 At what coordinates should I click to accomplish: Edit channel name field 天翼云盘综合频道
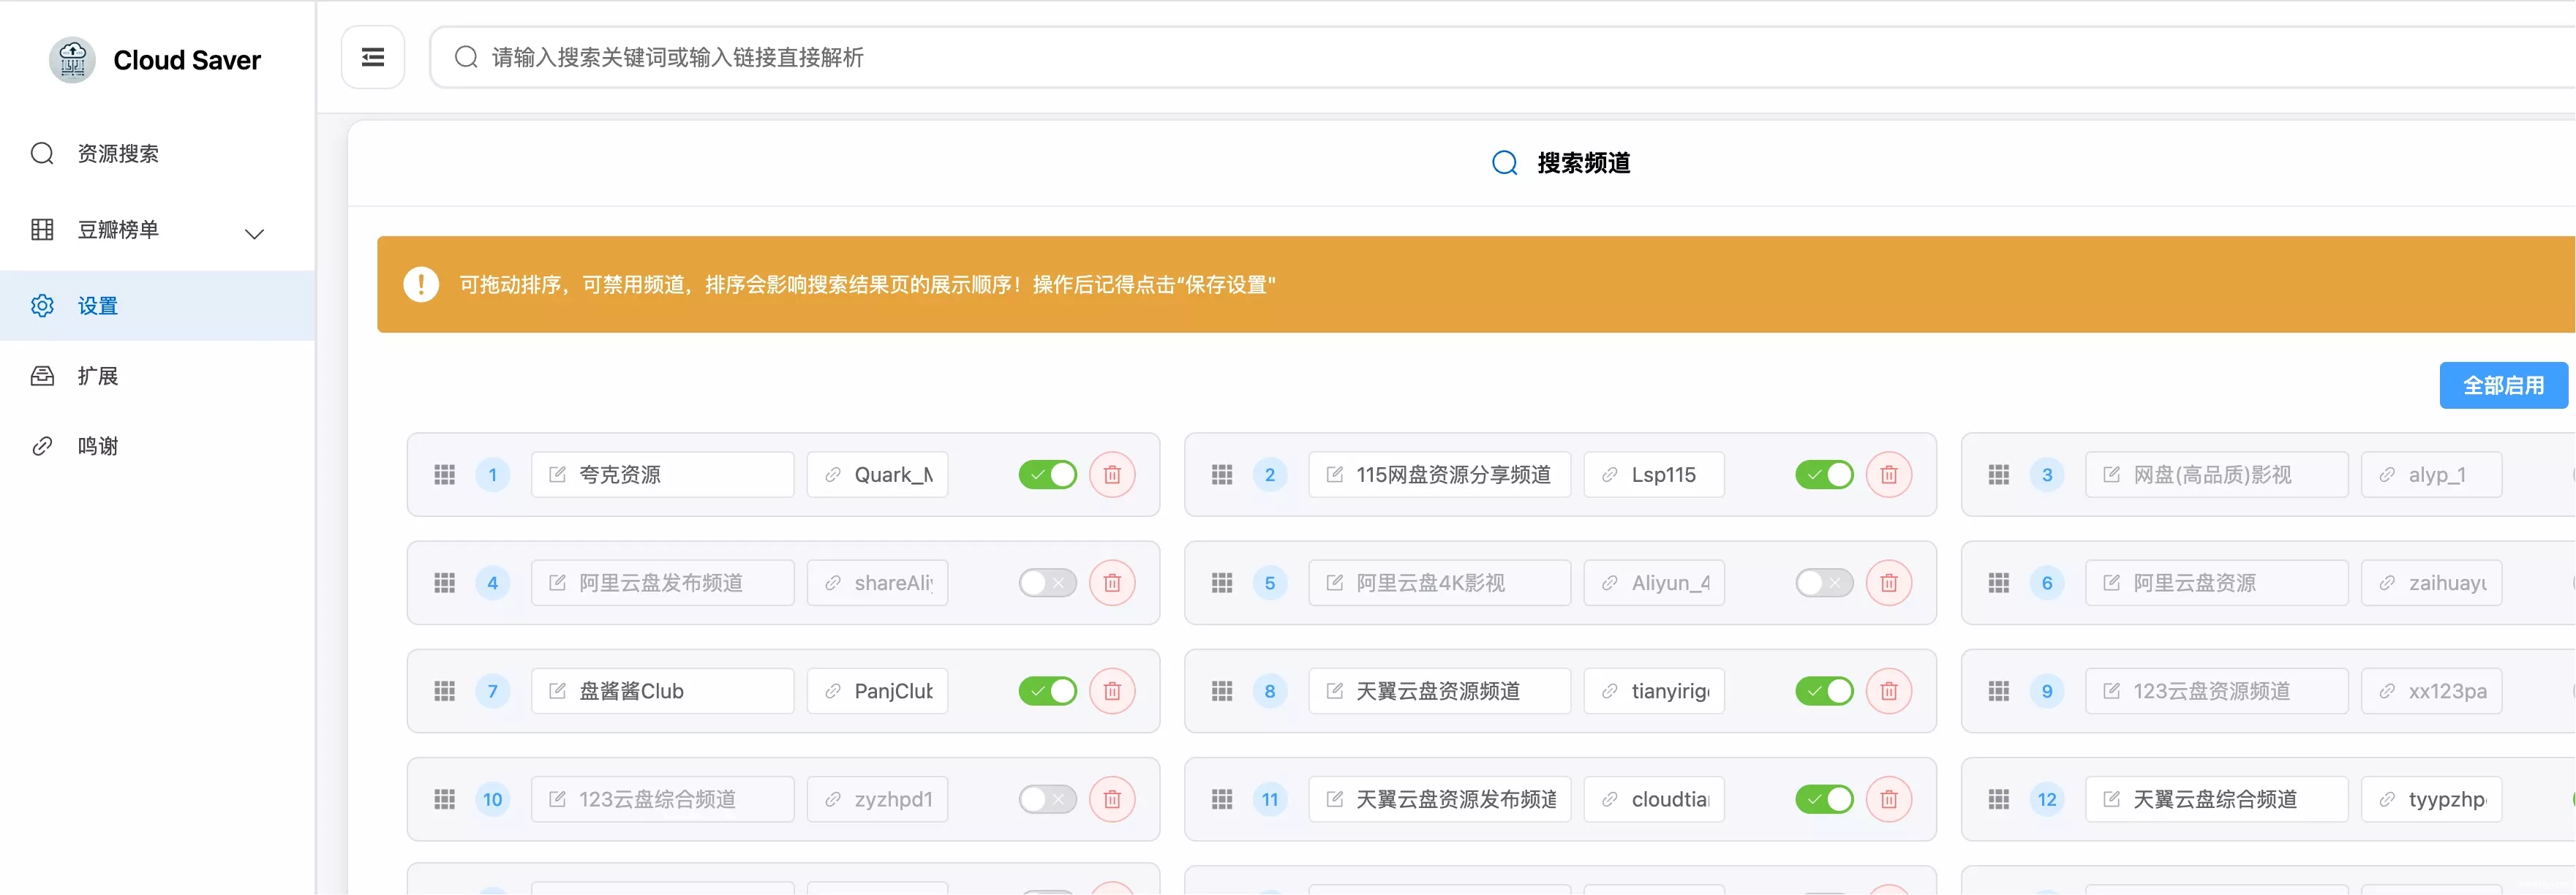pyautogui.click(x=2217, y=799)
